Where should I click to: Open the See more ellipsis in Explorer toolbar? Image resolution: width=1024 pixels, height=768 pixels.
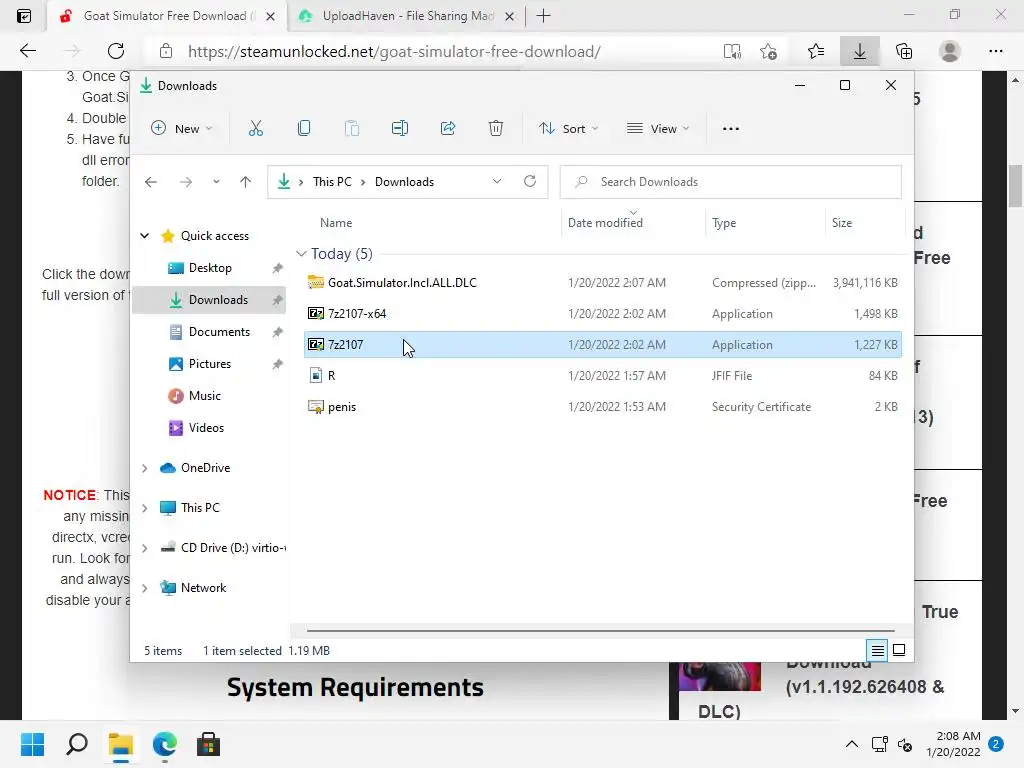pyautogui.click(x=731, y=129)
